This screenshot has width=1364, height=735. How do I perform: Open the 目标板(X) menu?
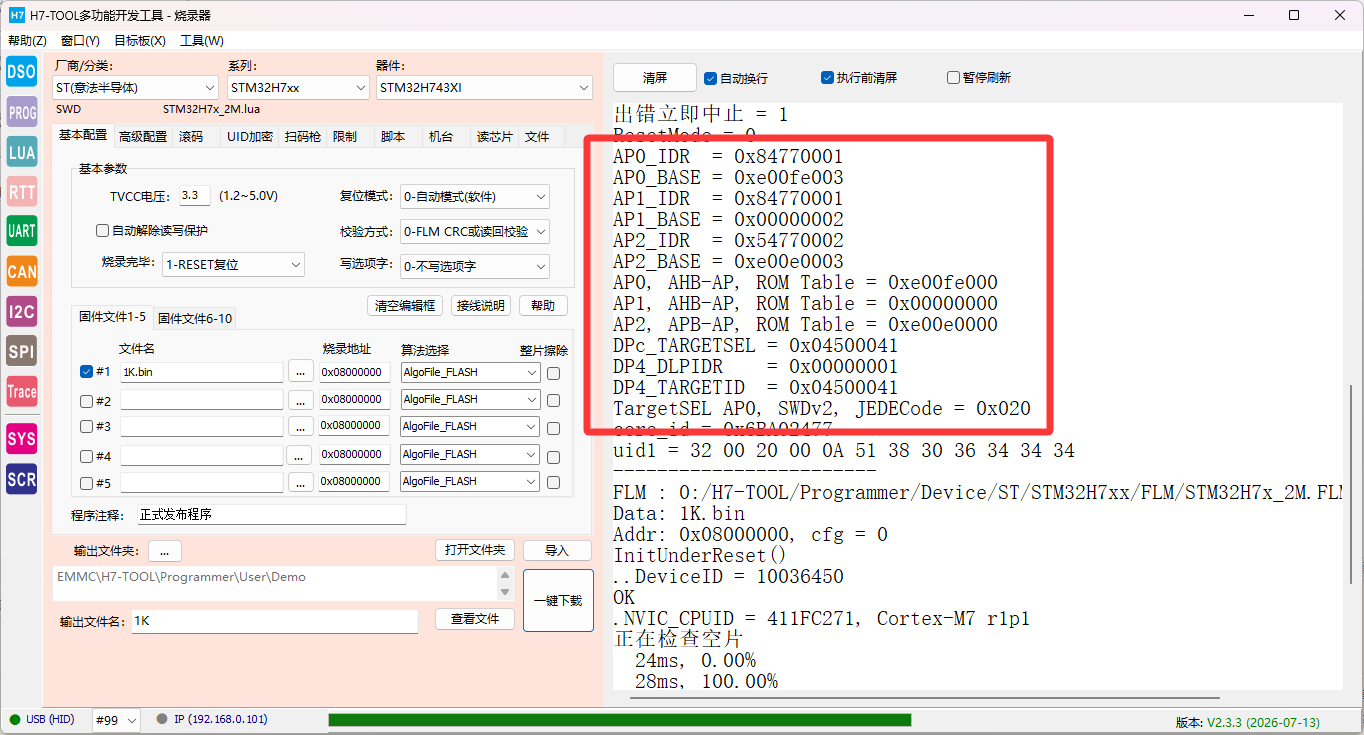(x=140, y=41)
